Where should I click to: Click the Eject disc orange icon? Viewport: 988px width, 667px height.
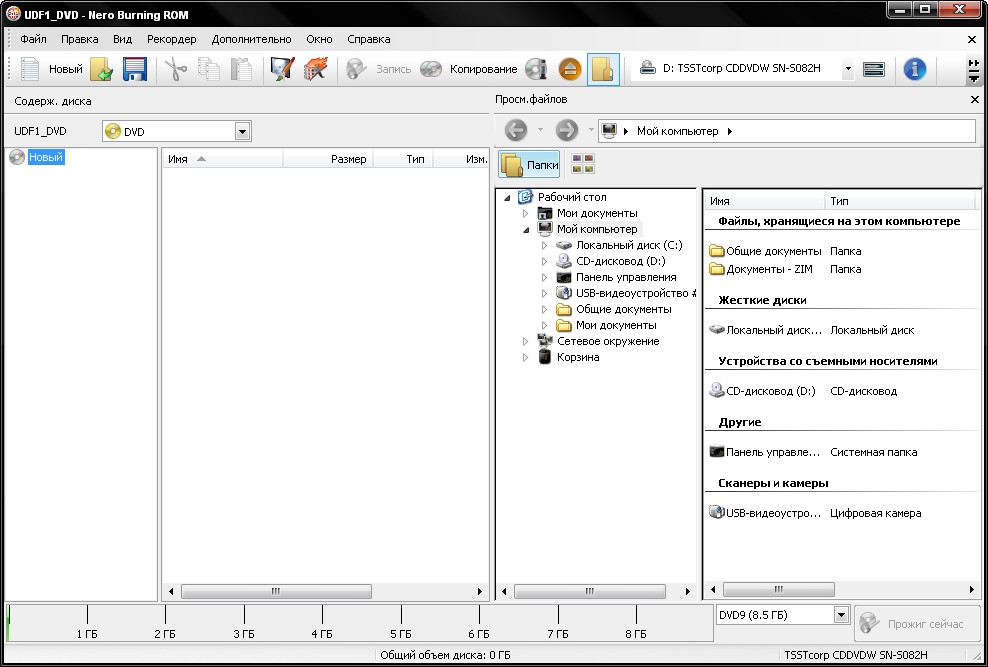569,69
